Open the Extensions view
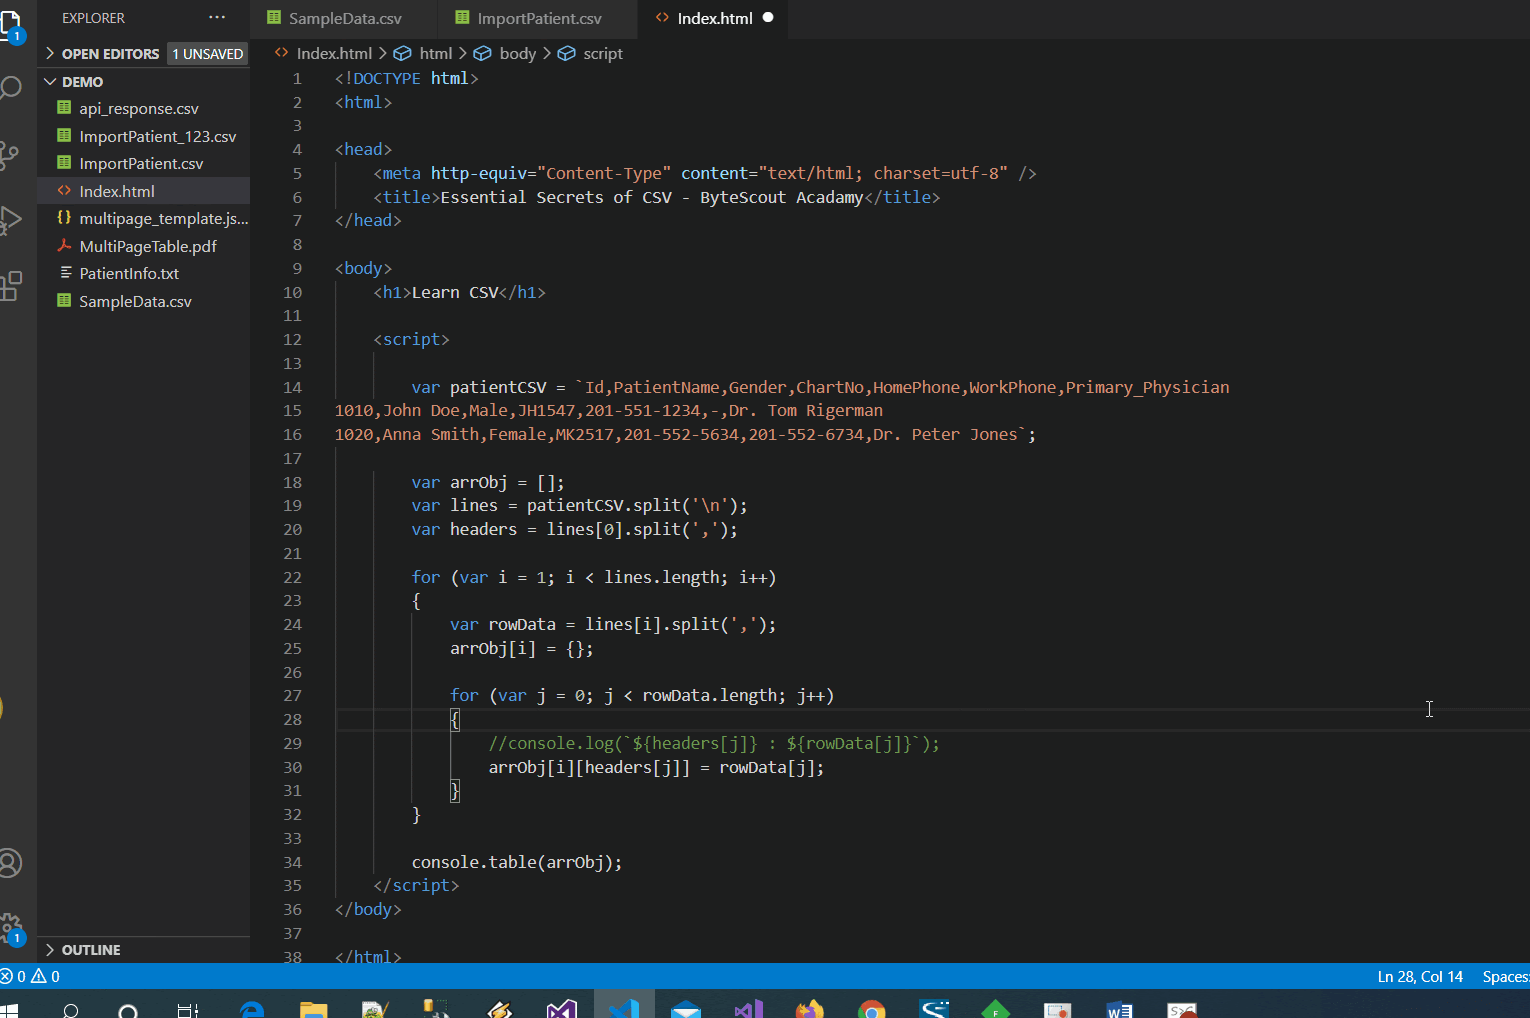This screenshot has height=1018, width=1530. [x=10, y=286]
